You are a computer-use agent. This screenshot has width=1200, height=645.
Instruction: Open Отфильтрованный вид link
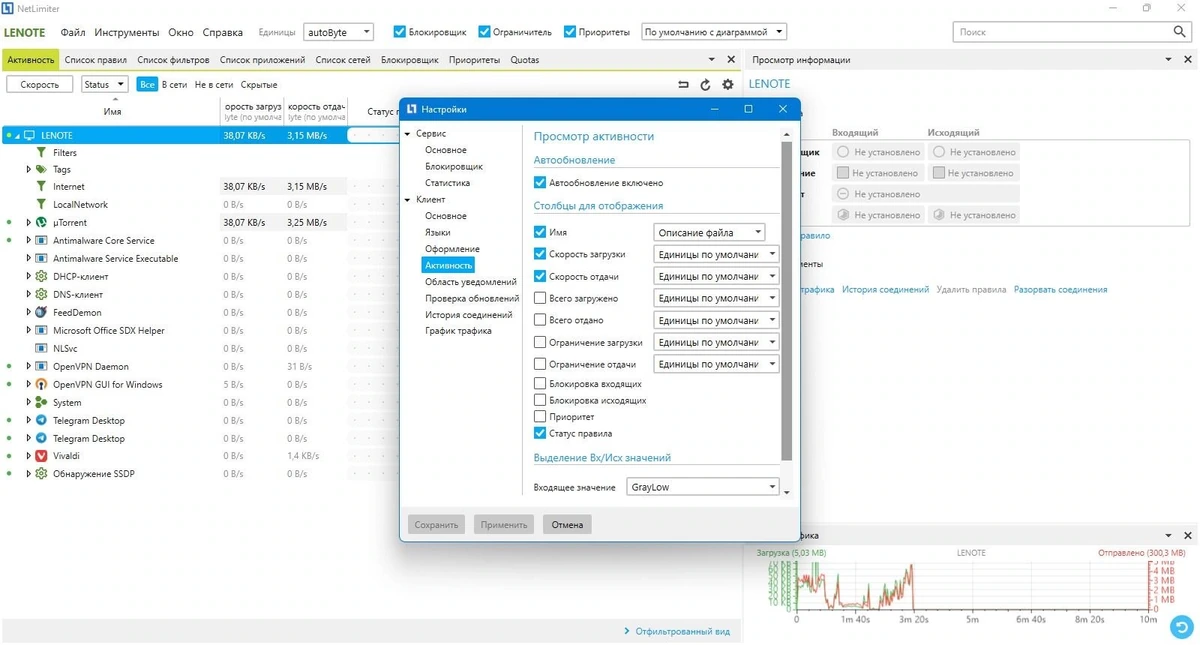[683, 632]
